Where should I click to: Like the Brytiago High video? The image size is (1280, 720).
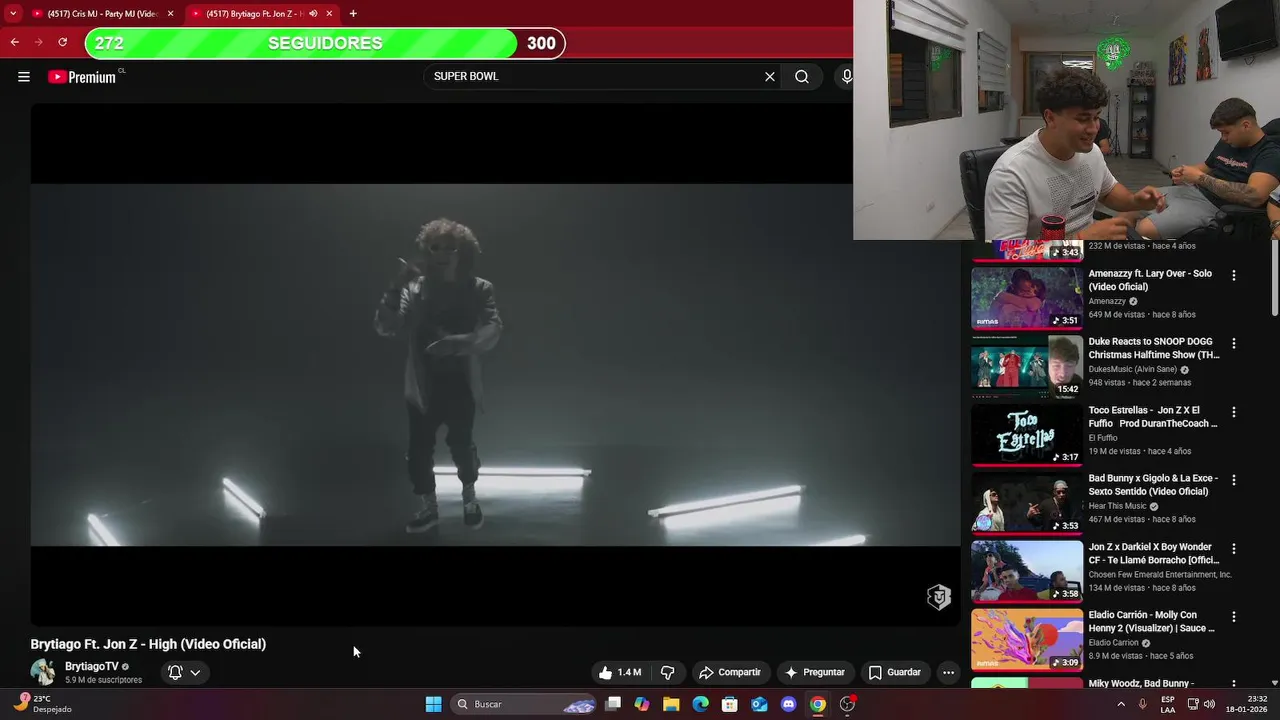coord(620,672)
